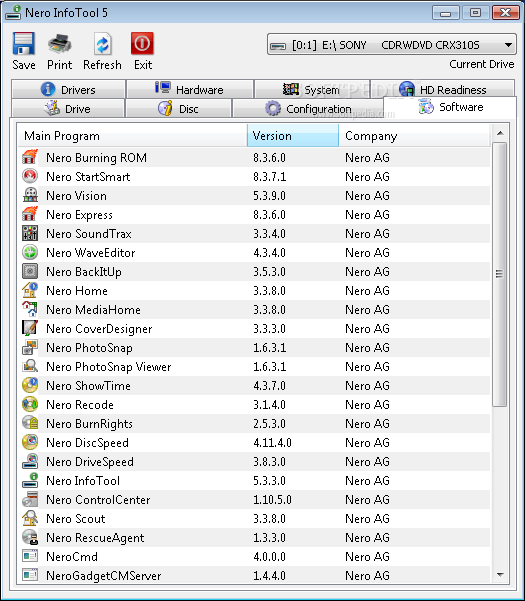Select the Nero Burning ROM program name
Viewport: 525px width, 601px height.
(96, 158)
